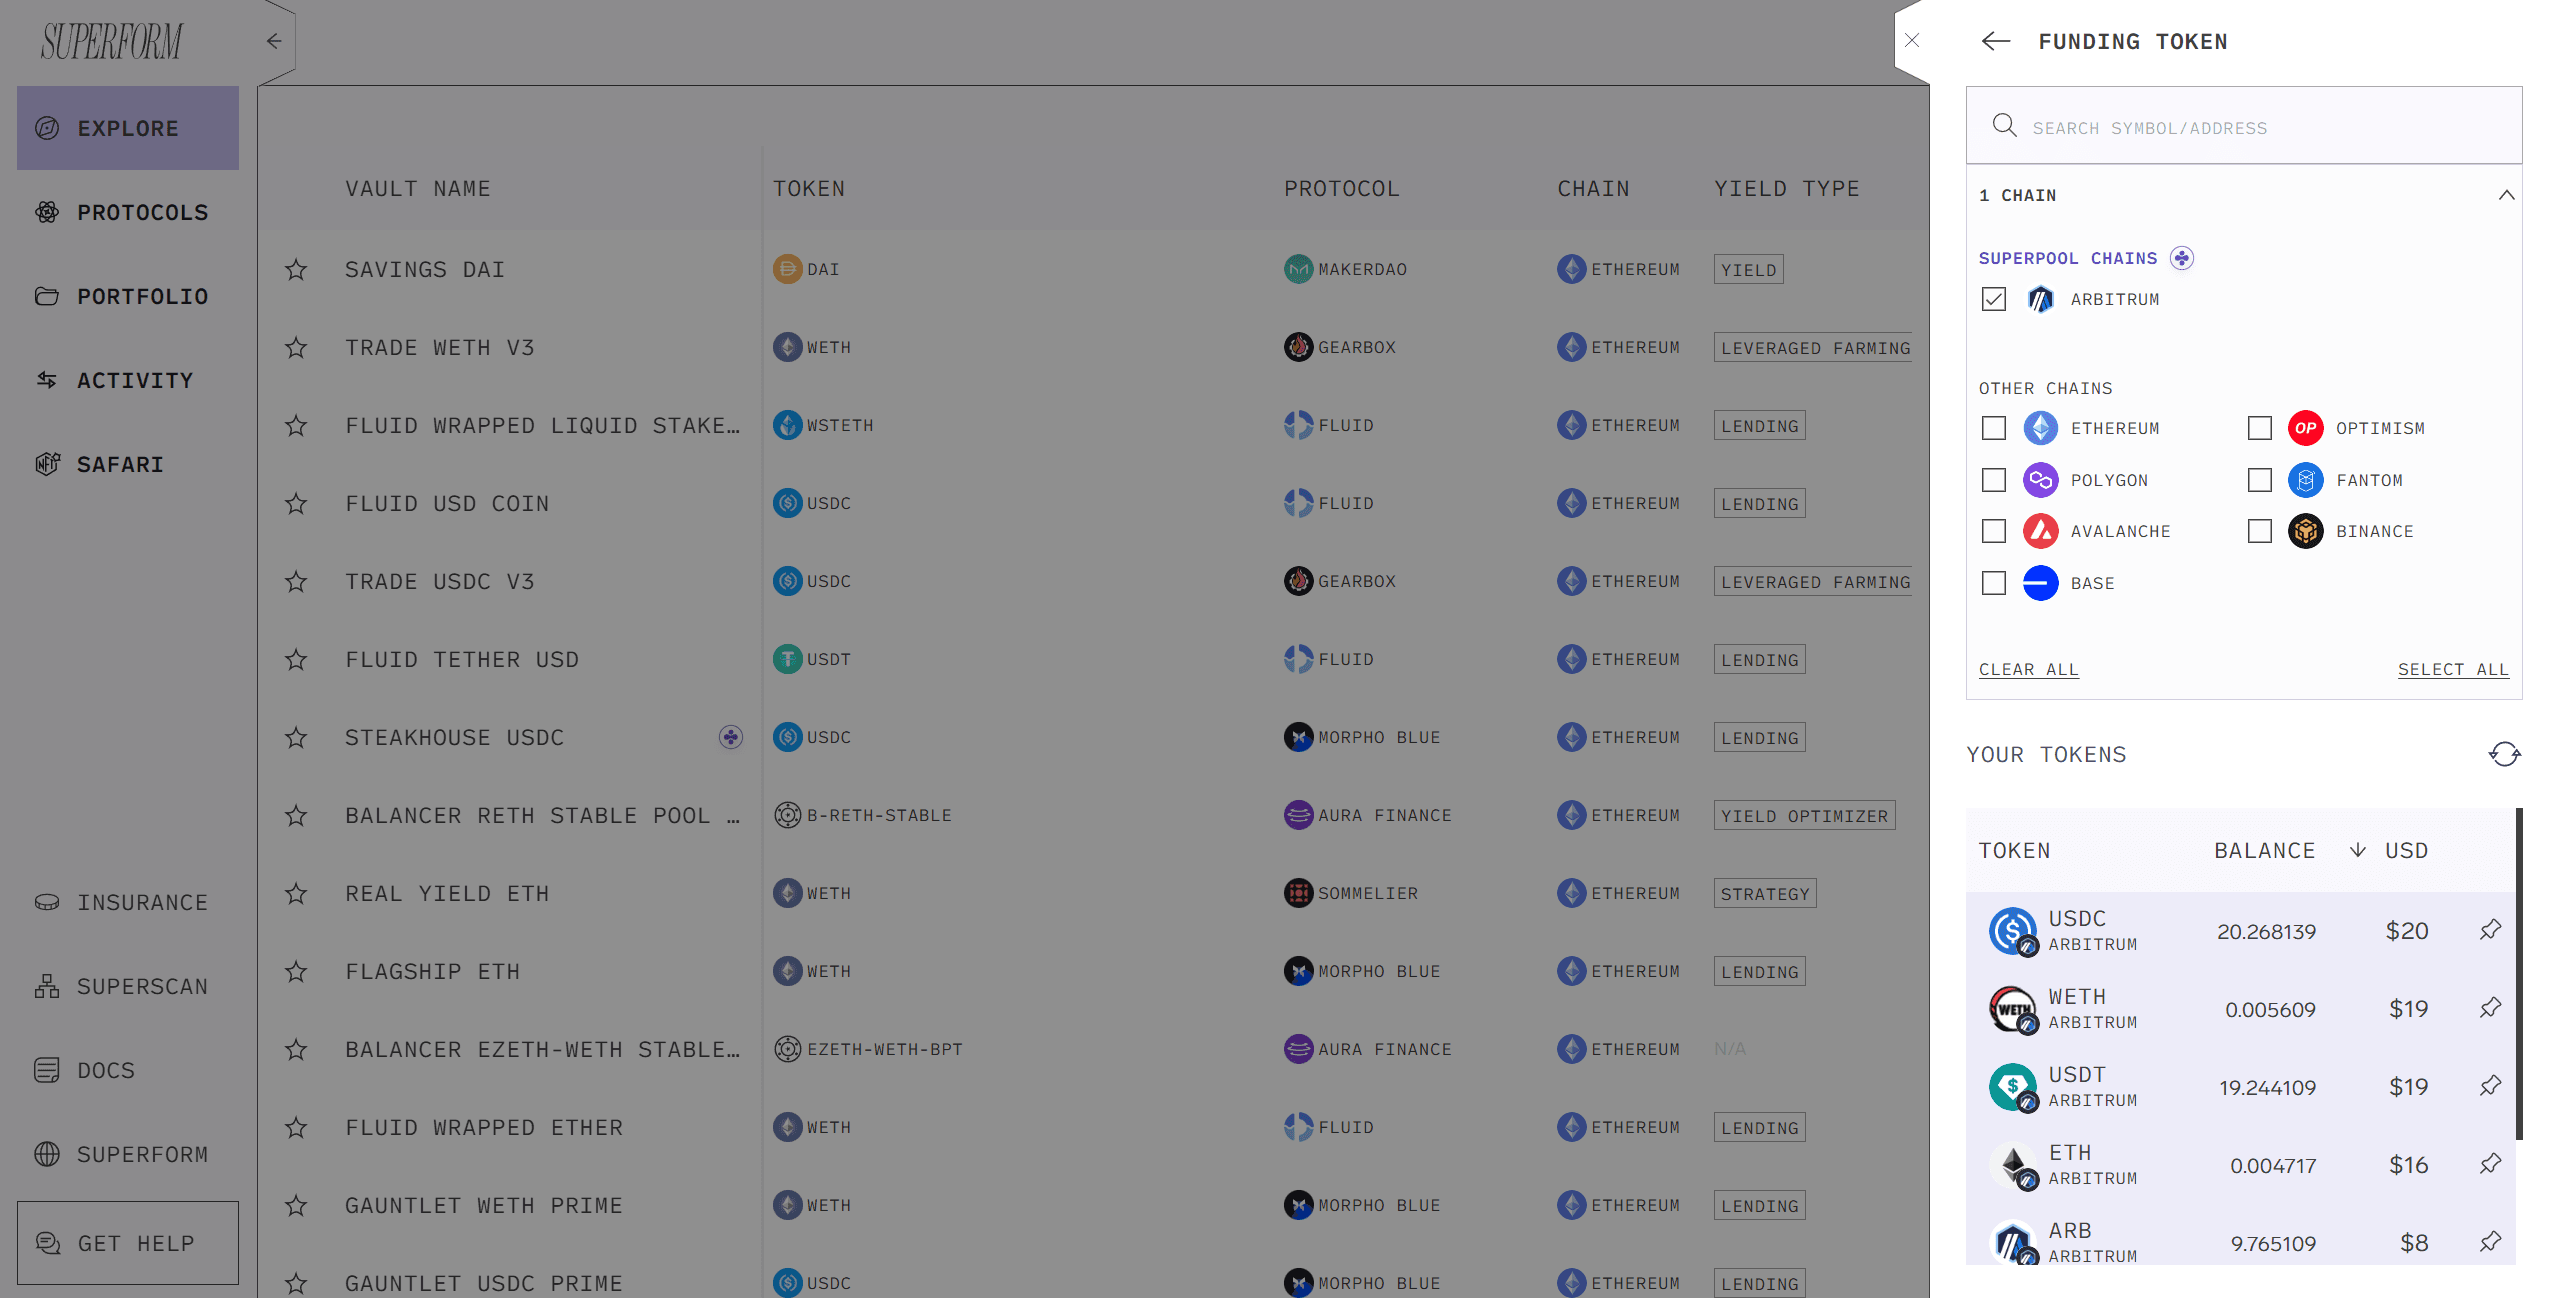
Task: Click the Get Help button
Action: [x=128, y=1243]
